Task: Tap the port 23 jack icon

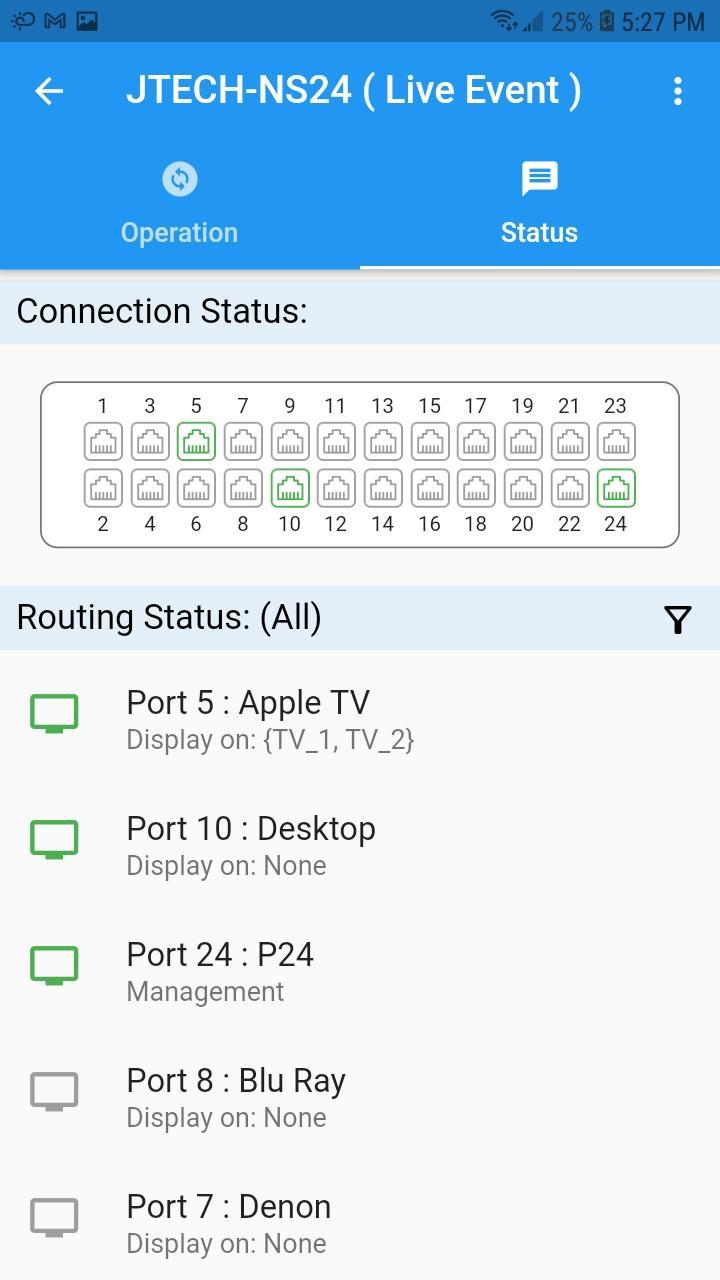Action: (616, 441)
